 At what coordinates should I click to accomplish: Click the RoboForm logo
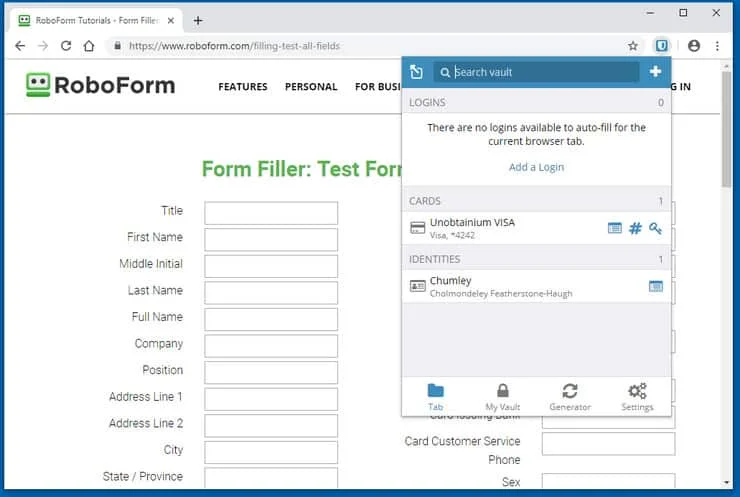(100, 85)
